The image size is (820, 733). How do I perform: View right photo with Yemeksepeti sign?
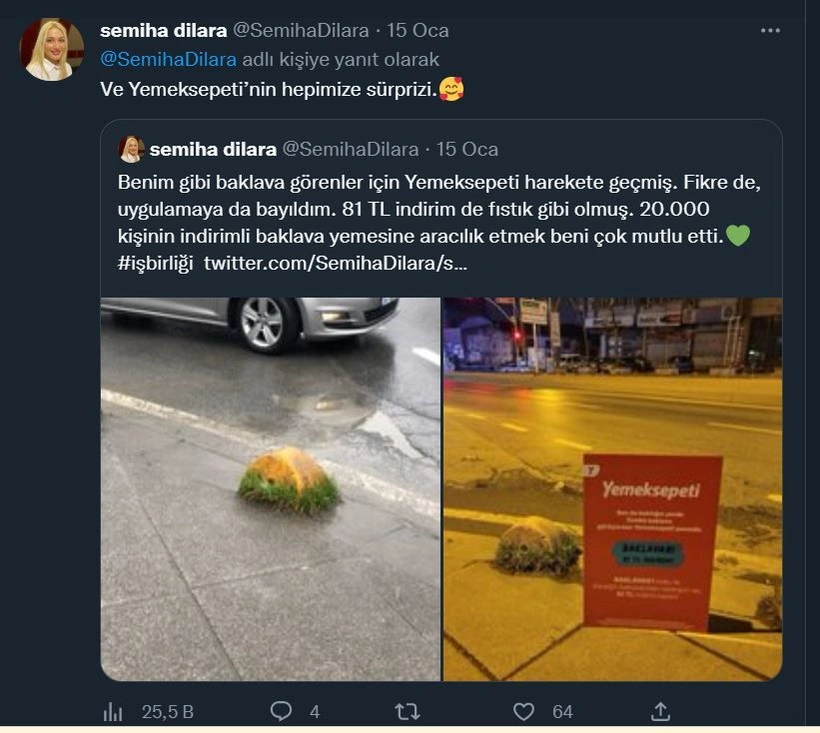point(612,489)
